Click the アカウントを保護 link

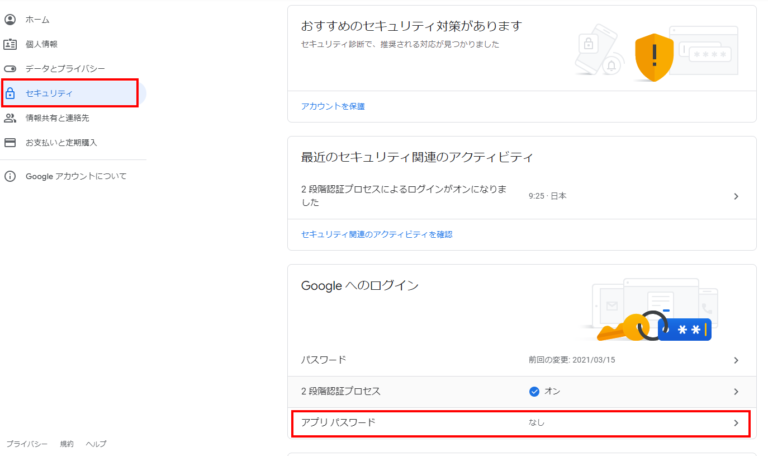click(326, 106)
